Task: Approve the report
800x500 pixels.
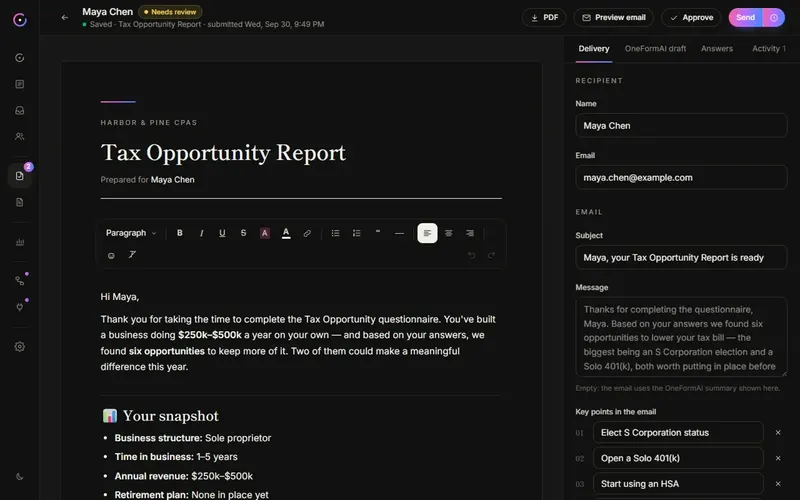Action: tap(691, 17)
